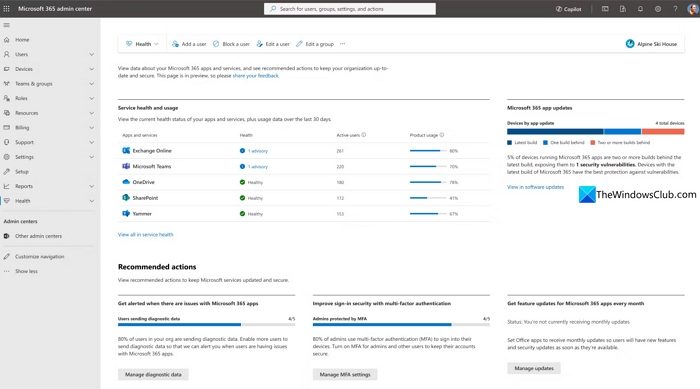Expand the Settings chevron in sidebar
The image size is (700, 389).
coord(92,157)
